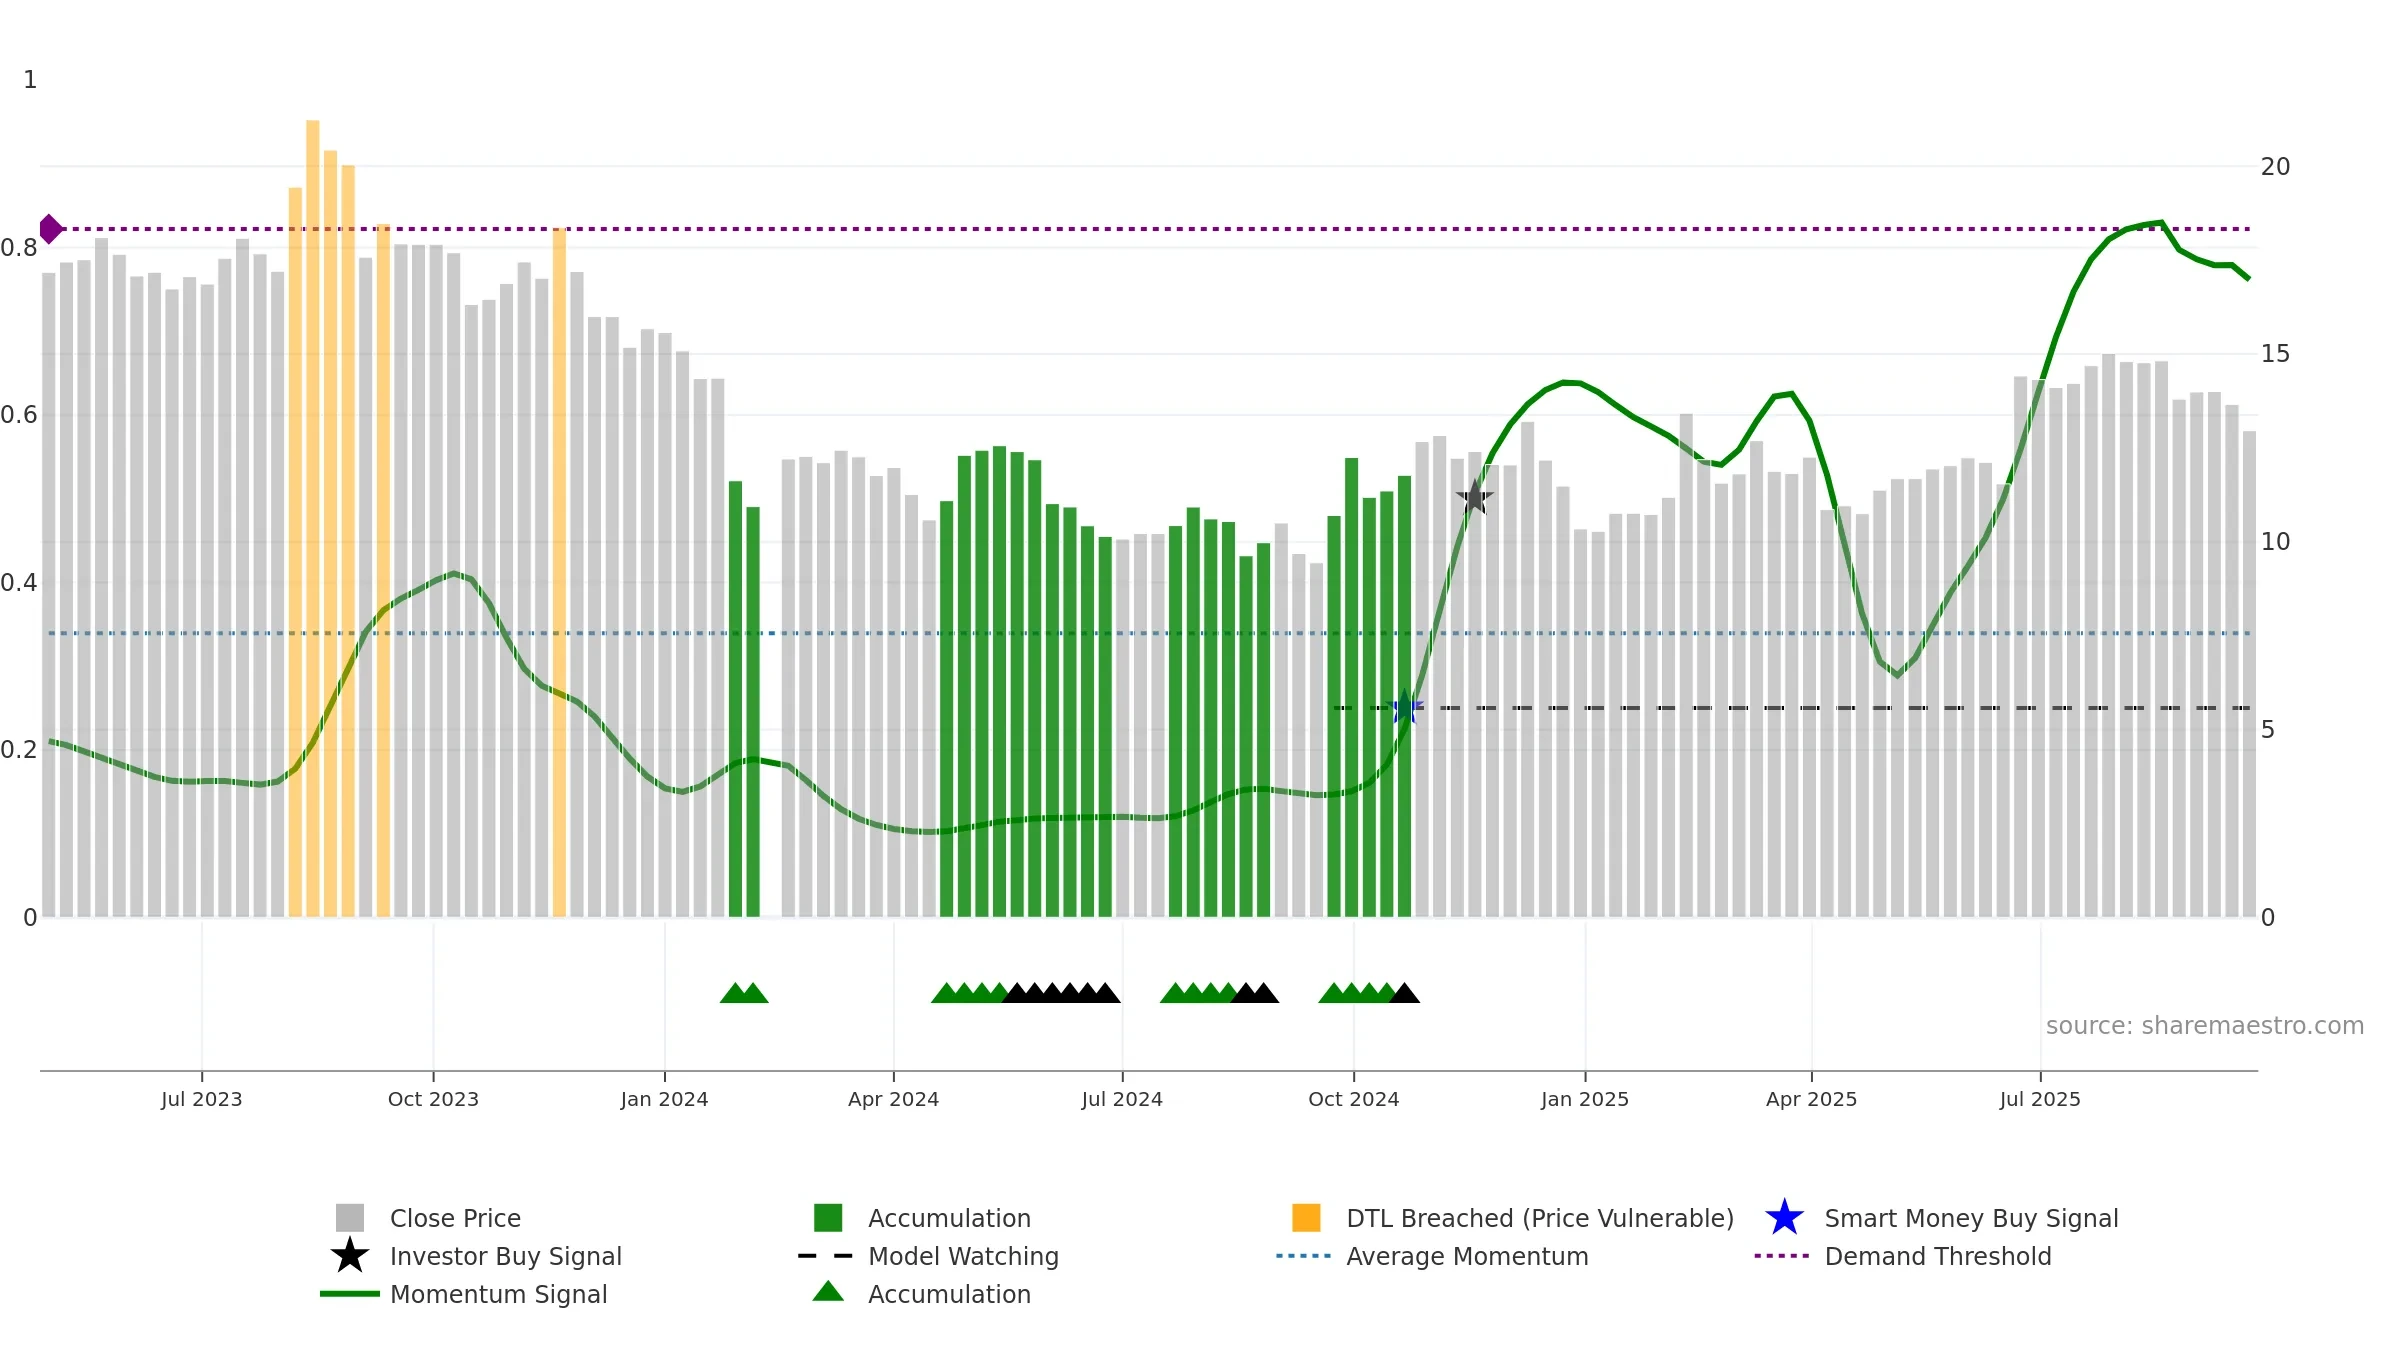The width and height of the screenshot is (2400, 1350).
Task: Click the Close Price legend gray square
Action: click(x=350, y=1218)
